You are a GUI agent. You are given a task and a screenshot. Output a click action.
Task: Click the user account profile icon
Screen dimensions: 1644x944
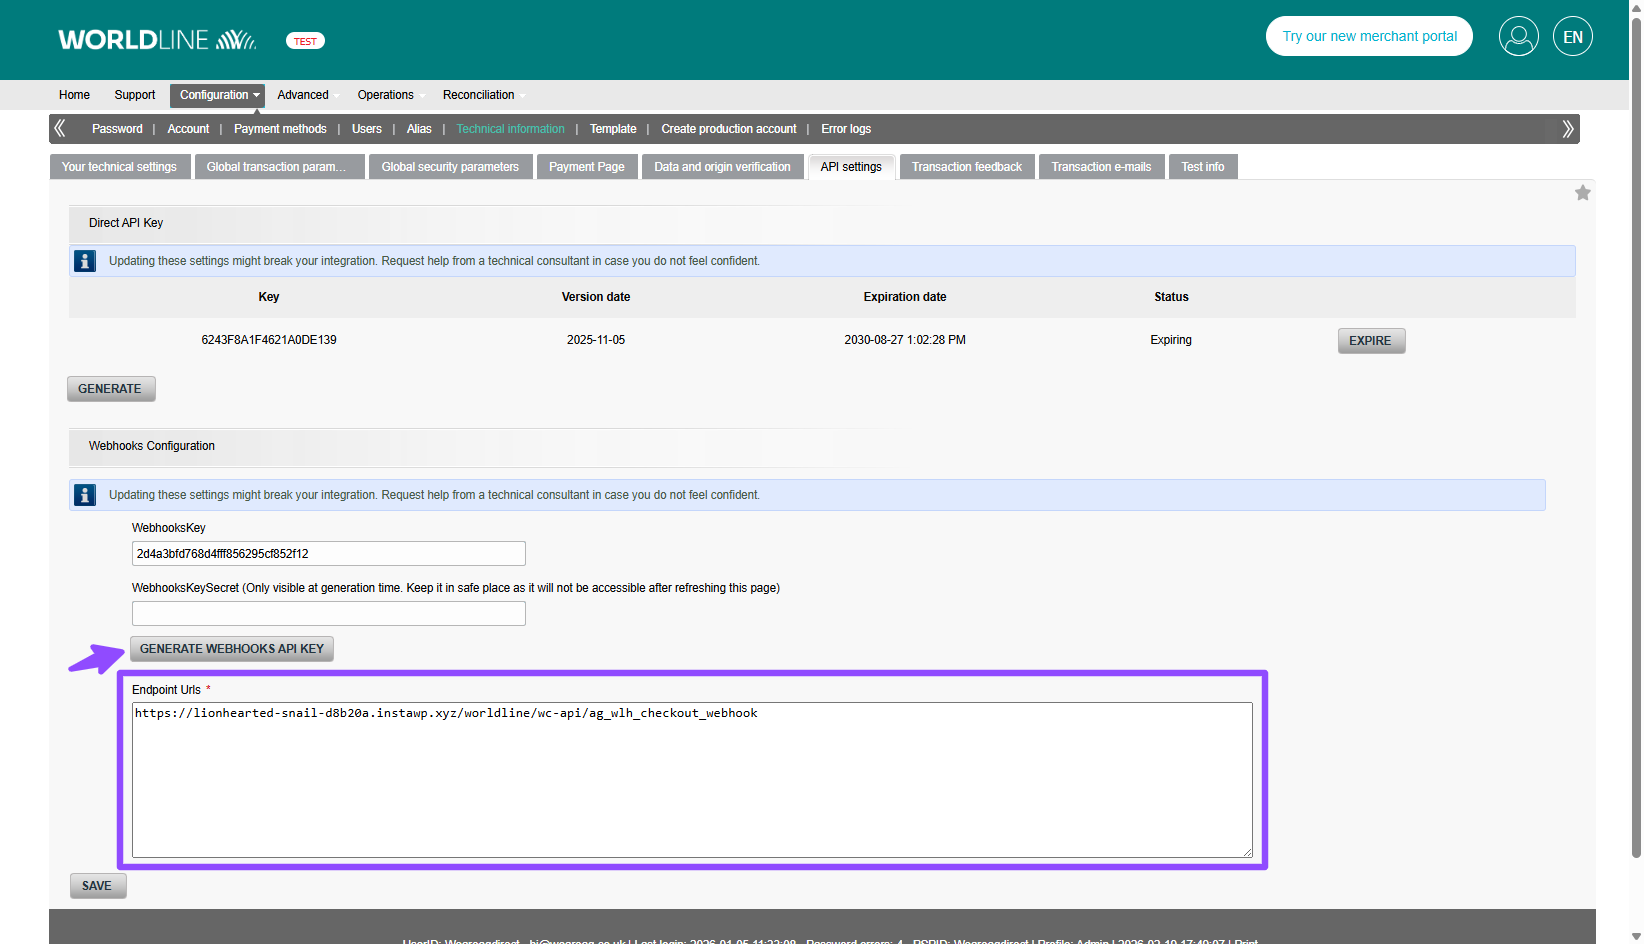1518,37
